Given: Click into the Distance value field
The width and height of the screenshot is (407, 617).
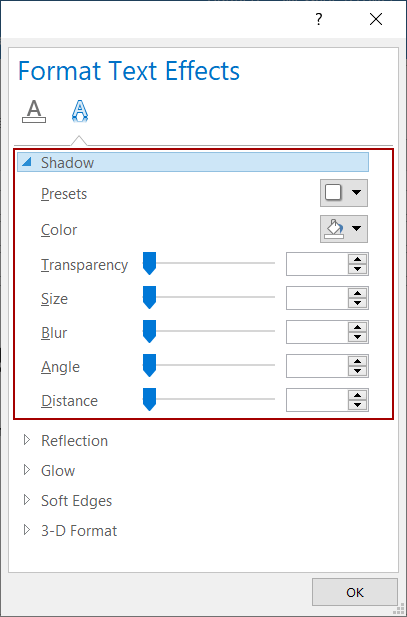Looking at the screenshot, I should pyautogui.click(x=317, y=400).
